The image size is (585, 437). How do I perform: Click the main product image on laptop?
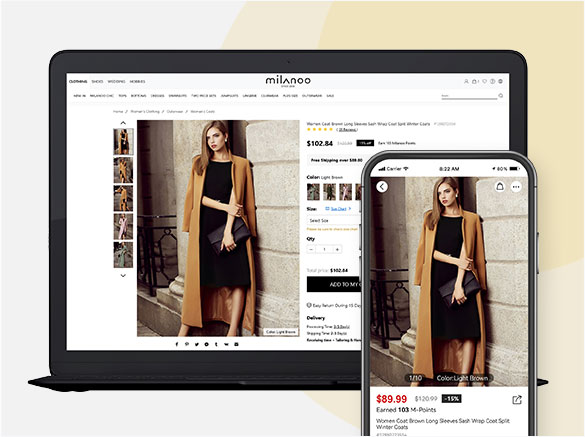click(x=218, y=228)
